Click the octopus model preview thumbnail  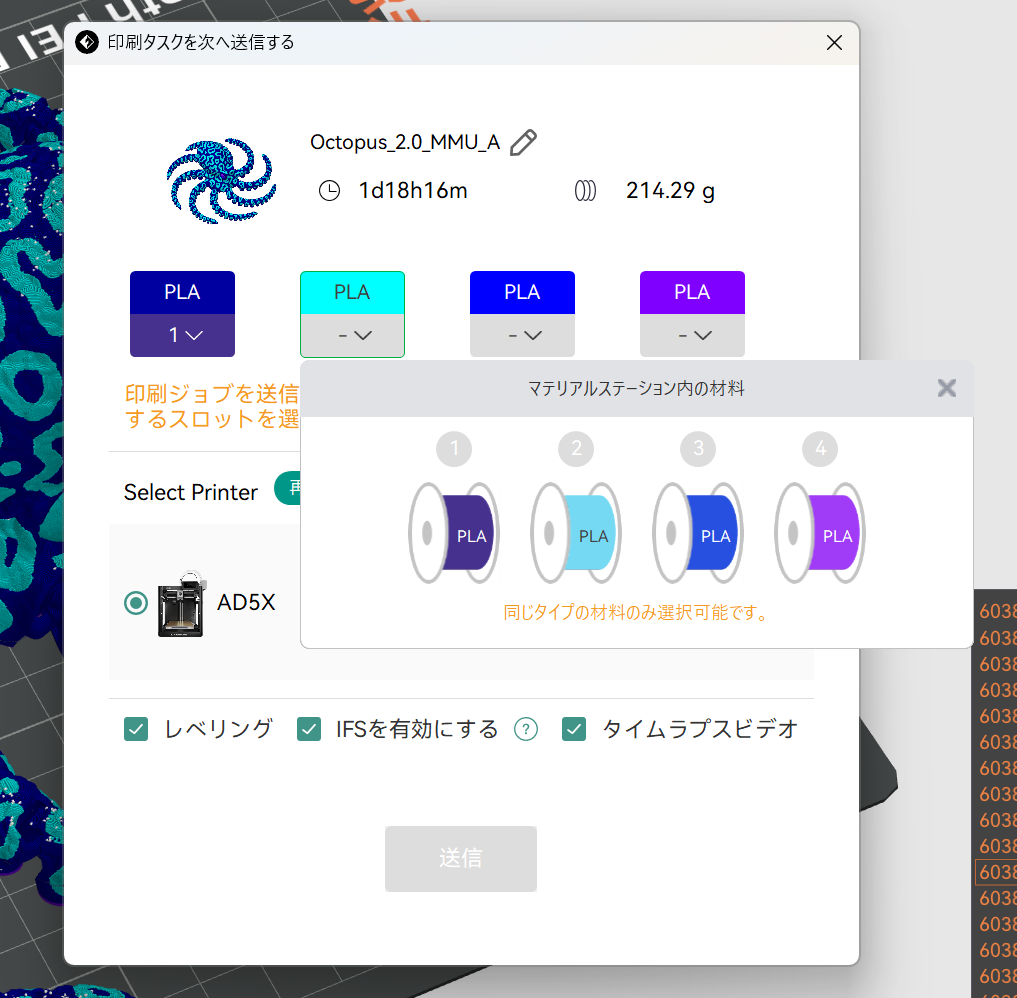tap(220, 180)
